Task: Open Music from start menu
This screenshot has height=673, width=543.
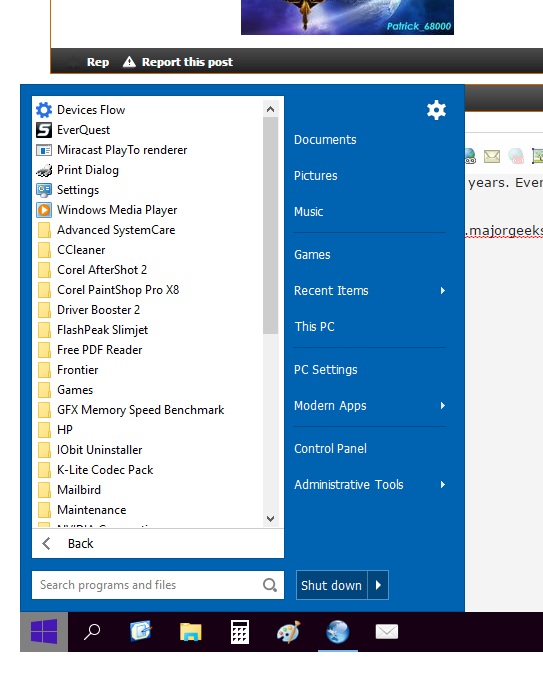Action: pos(308,212)
